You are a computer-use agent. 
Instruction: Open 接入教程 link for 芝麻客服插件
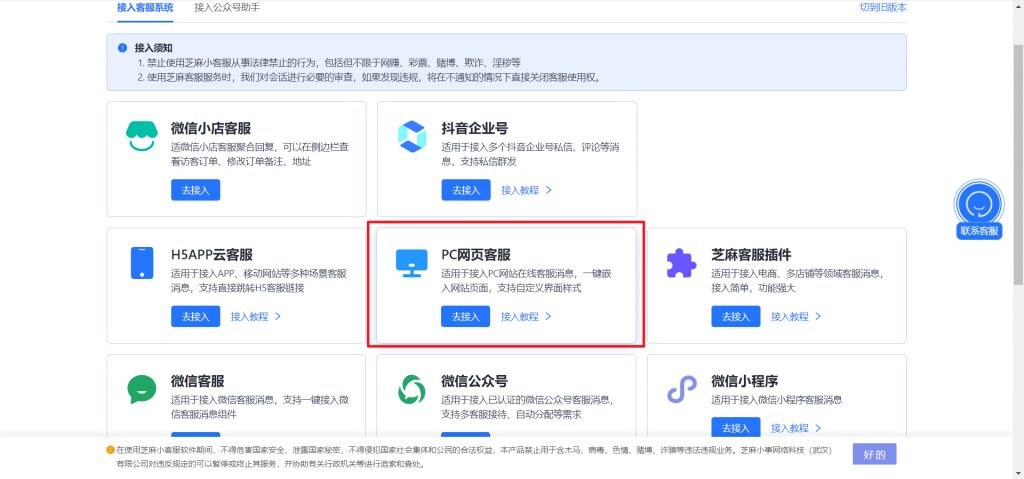[796, 316]
